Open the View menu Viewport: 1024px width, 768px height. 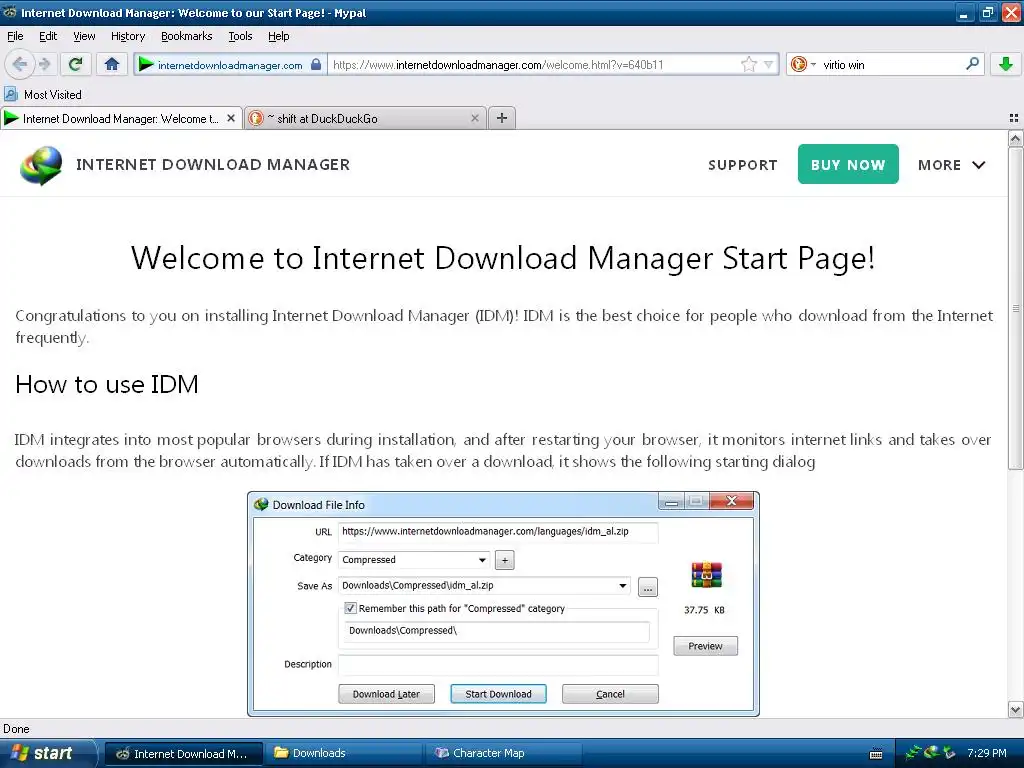pyautogui.click(x=84, y=37)
